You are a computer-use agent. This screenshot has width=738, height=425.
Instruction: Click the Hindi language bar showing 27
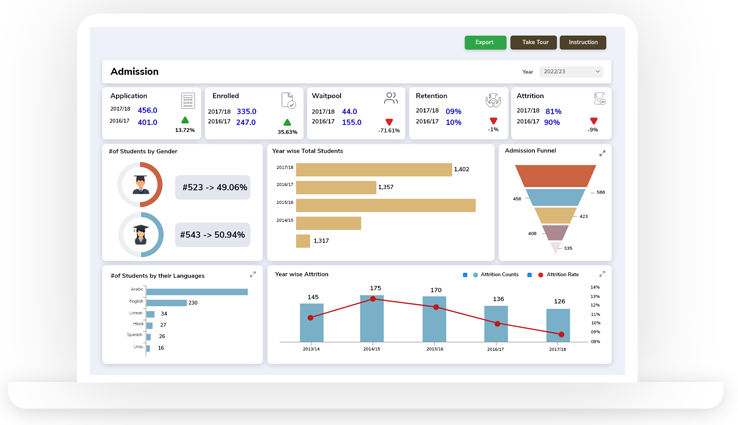[149, 325]
